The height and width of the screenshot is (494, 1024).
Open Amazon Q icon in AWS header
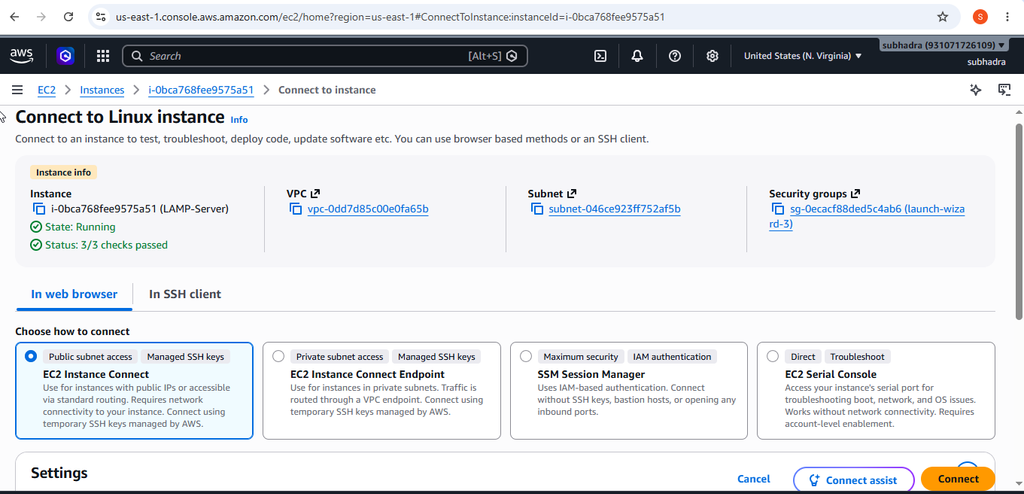coord(65,56)
